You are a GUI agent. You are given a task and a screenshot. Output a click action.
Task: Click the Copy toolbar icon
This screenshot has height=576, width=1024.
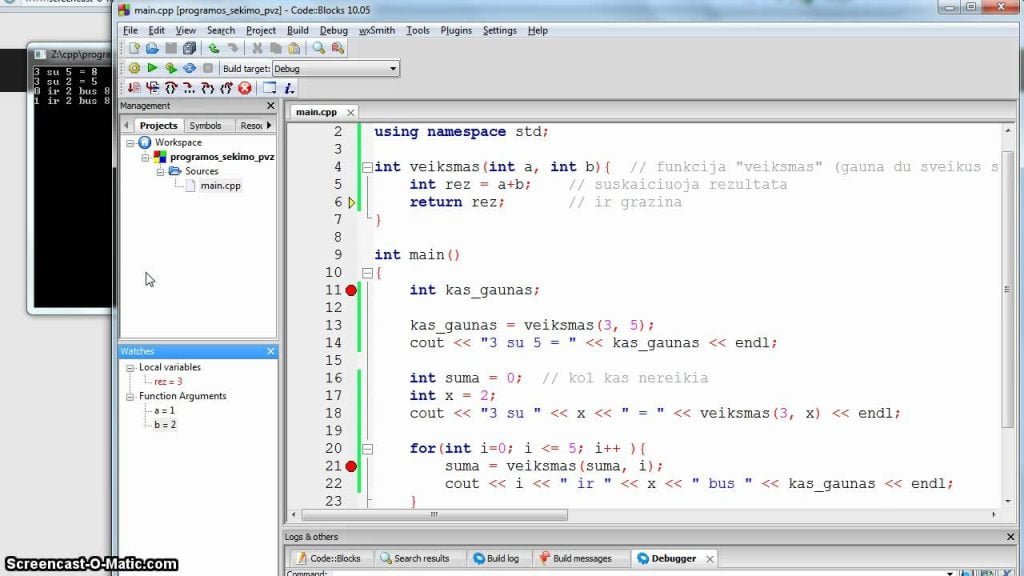click(276, 48)
